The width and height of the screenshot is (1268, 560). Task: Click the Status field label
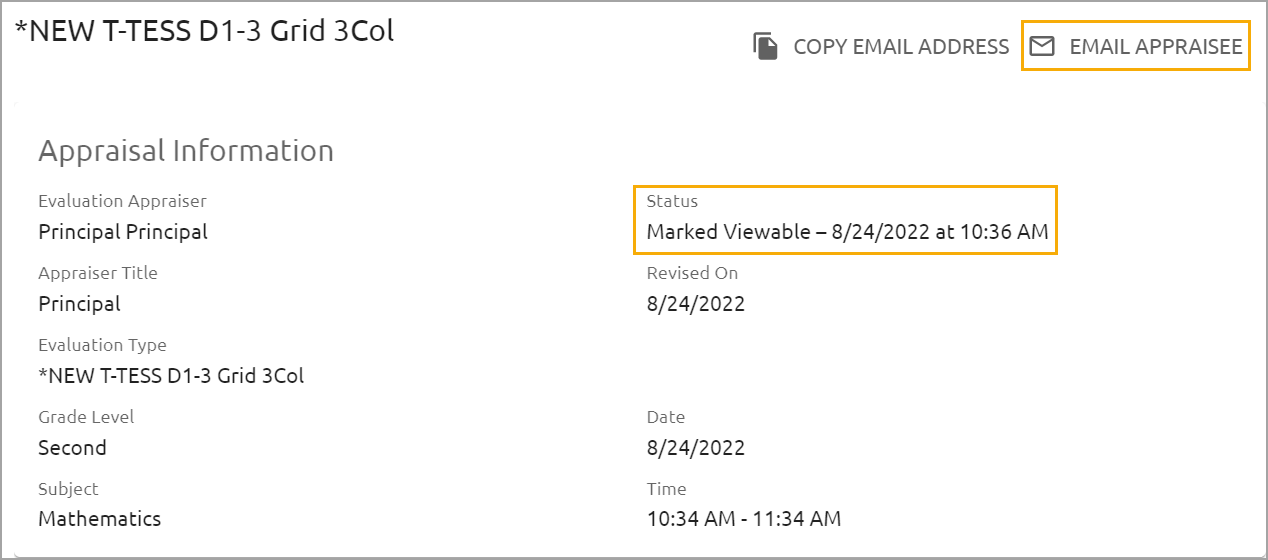(672, 201)
